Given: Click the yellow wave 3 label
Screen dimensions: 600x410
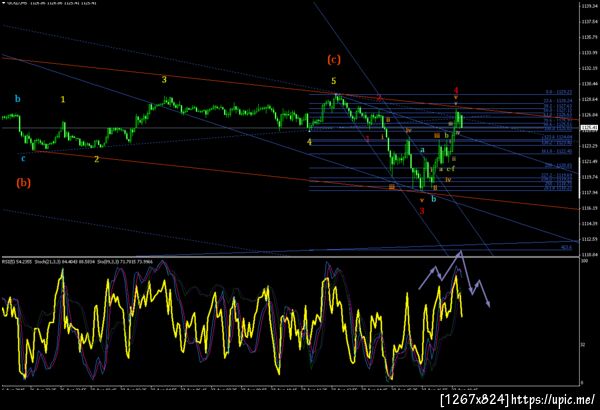Looking at the screenshot, I should click(164, 80).
